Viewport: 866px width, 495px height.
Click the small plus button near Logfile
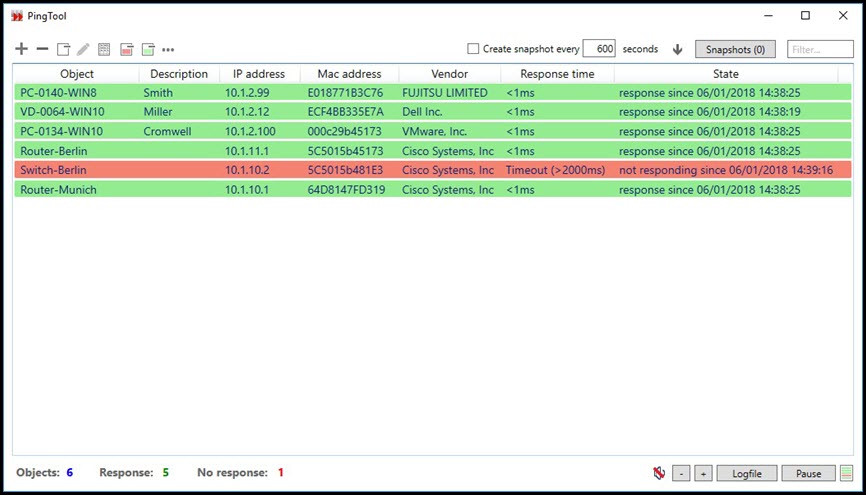(703, 473)
